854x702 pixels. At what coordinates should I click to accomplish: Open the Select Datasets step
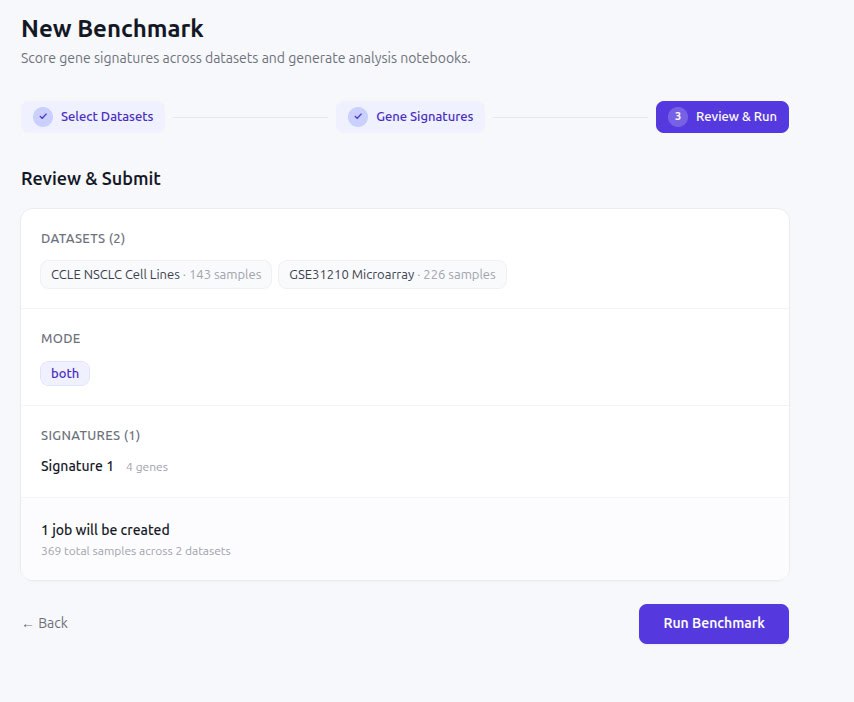coord(93,117)
